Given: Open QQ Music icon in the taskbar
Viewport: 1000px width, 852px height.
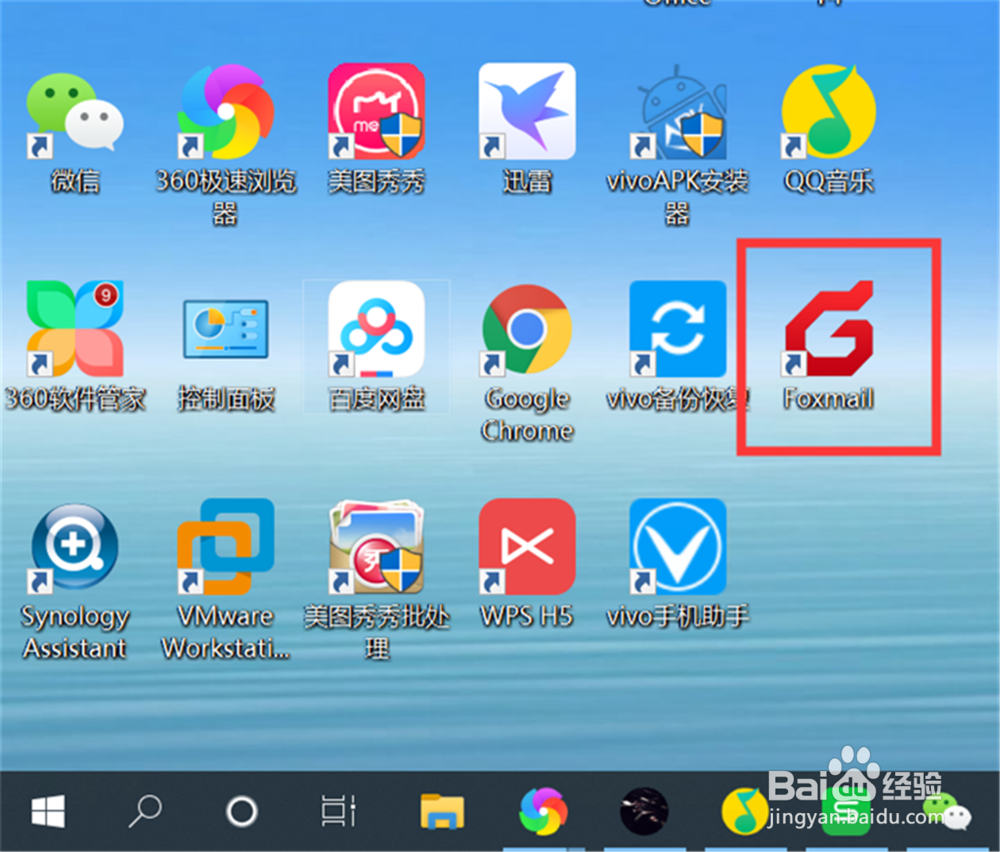Looking at the screenshot, I should 744,811.
